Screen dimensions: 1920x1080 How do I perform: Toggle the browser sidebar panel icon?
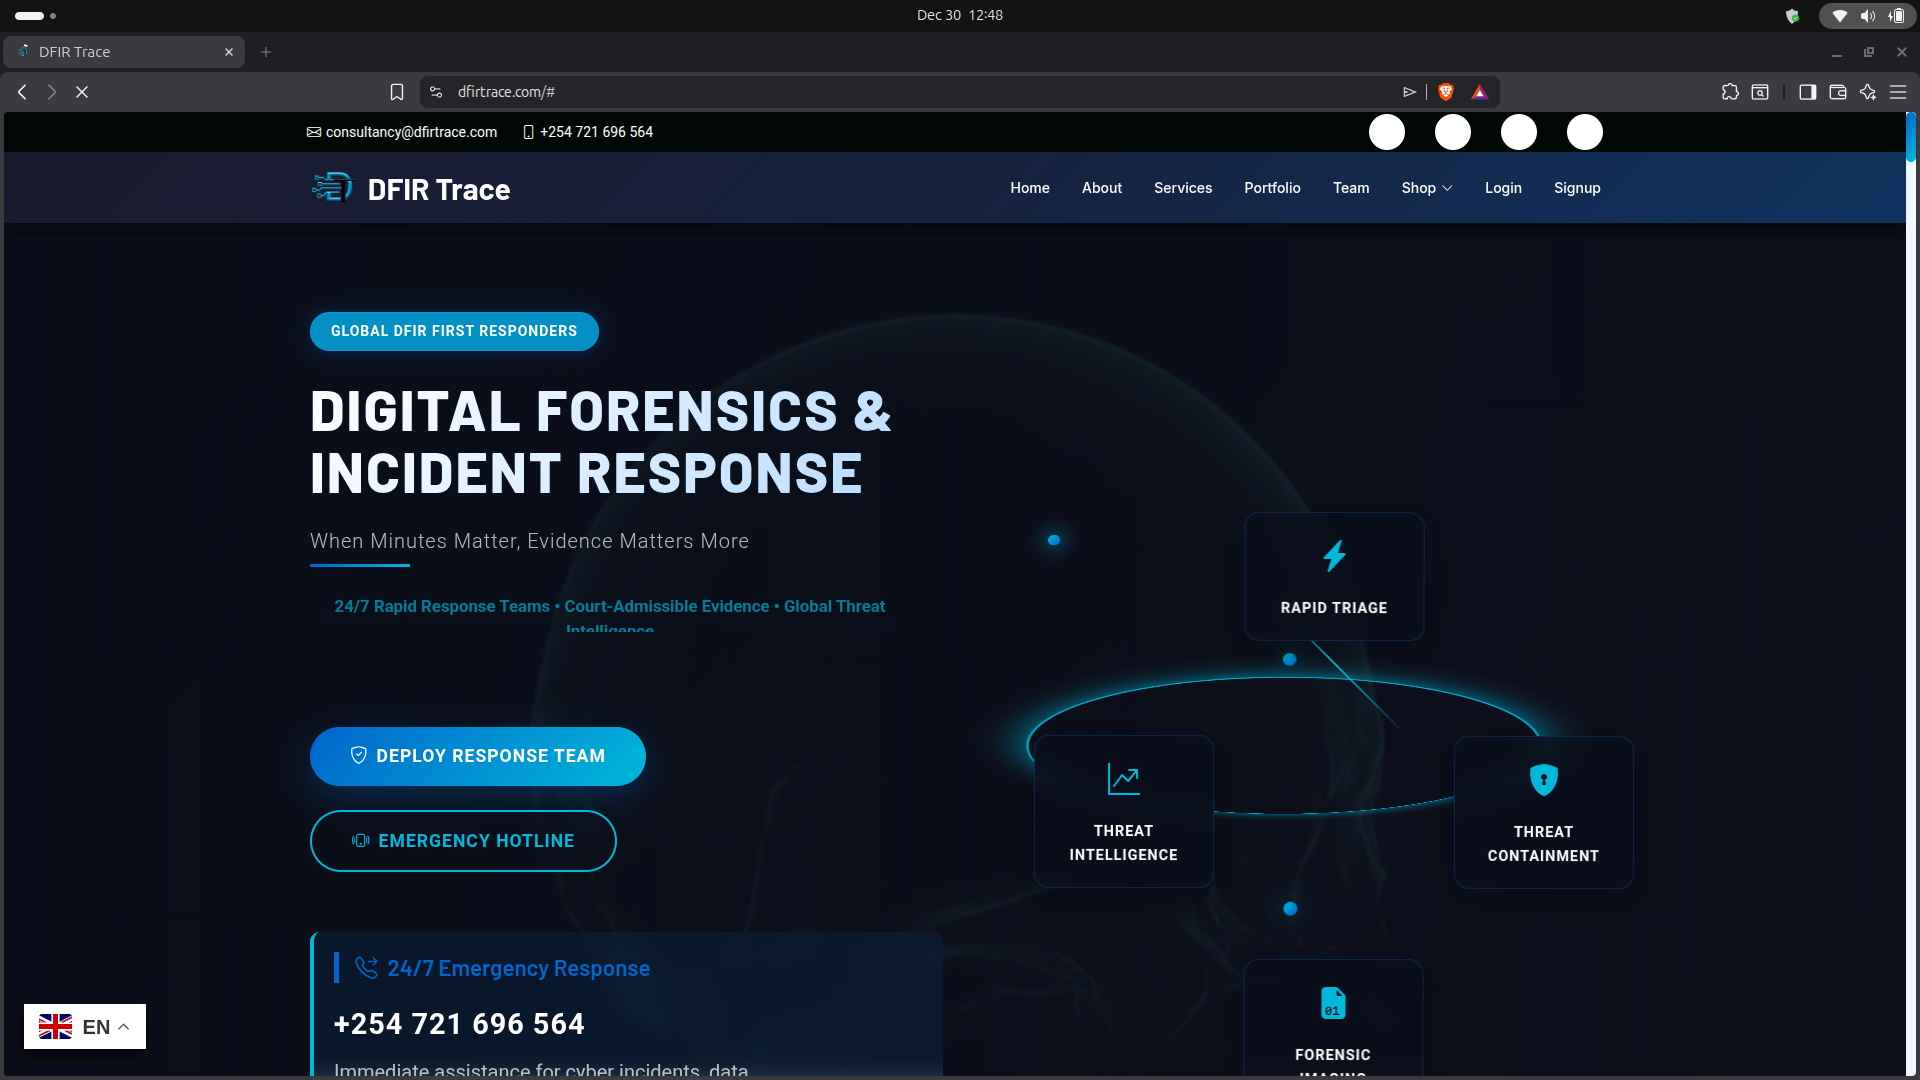1808,91
